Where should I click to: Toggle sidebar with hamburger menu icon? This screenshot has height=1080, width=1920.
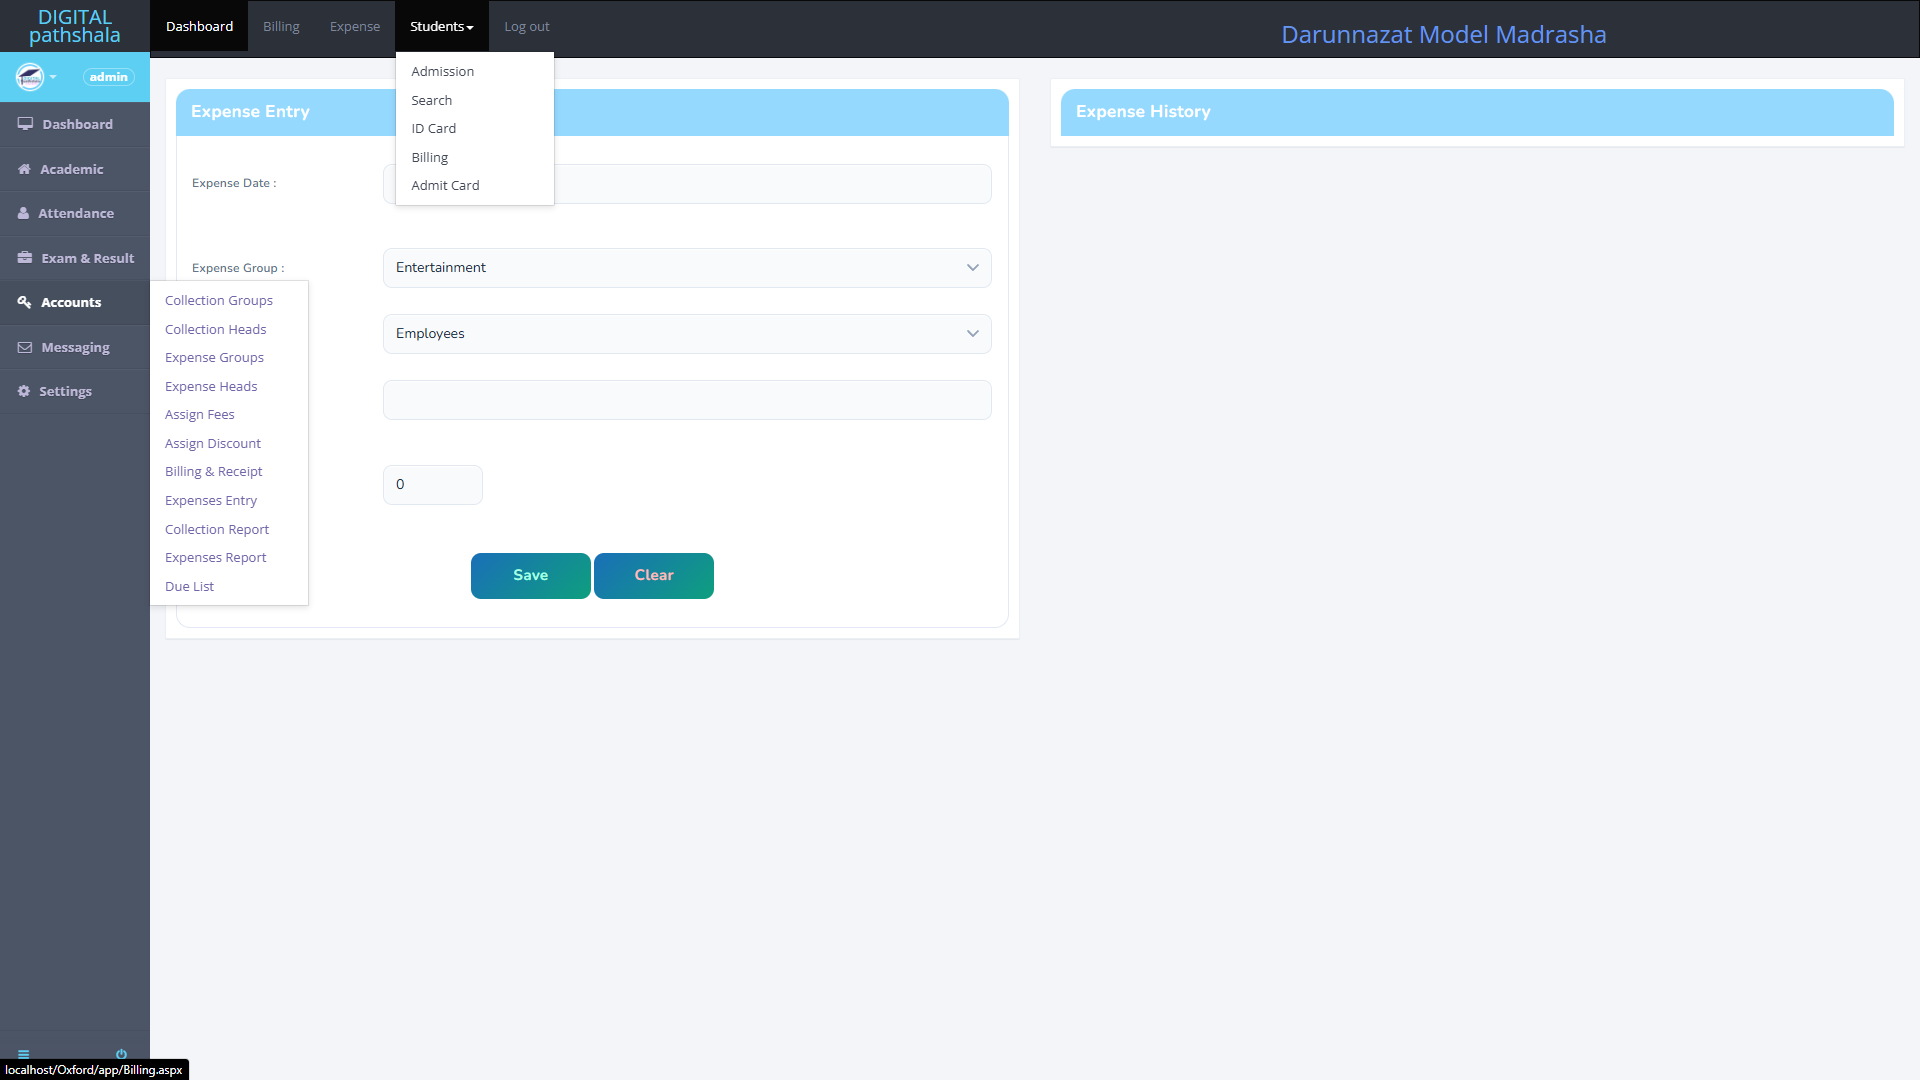24,1054
